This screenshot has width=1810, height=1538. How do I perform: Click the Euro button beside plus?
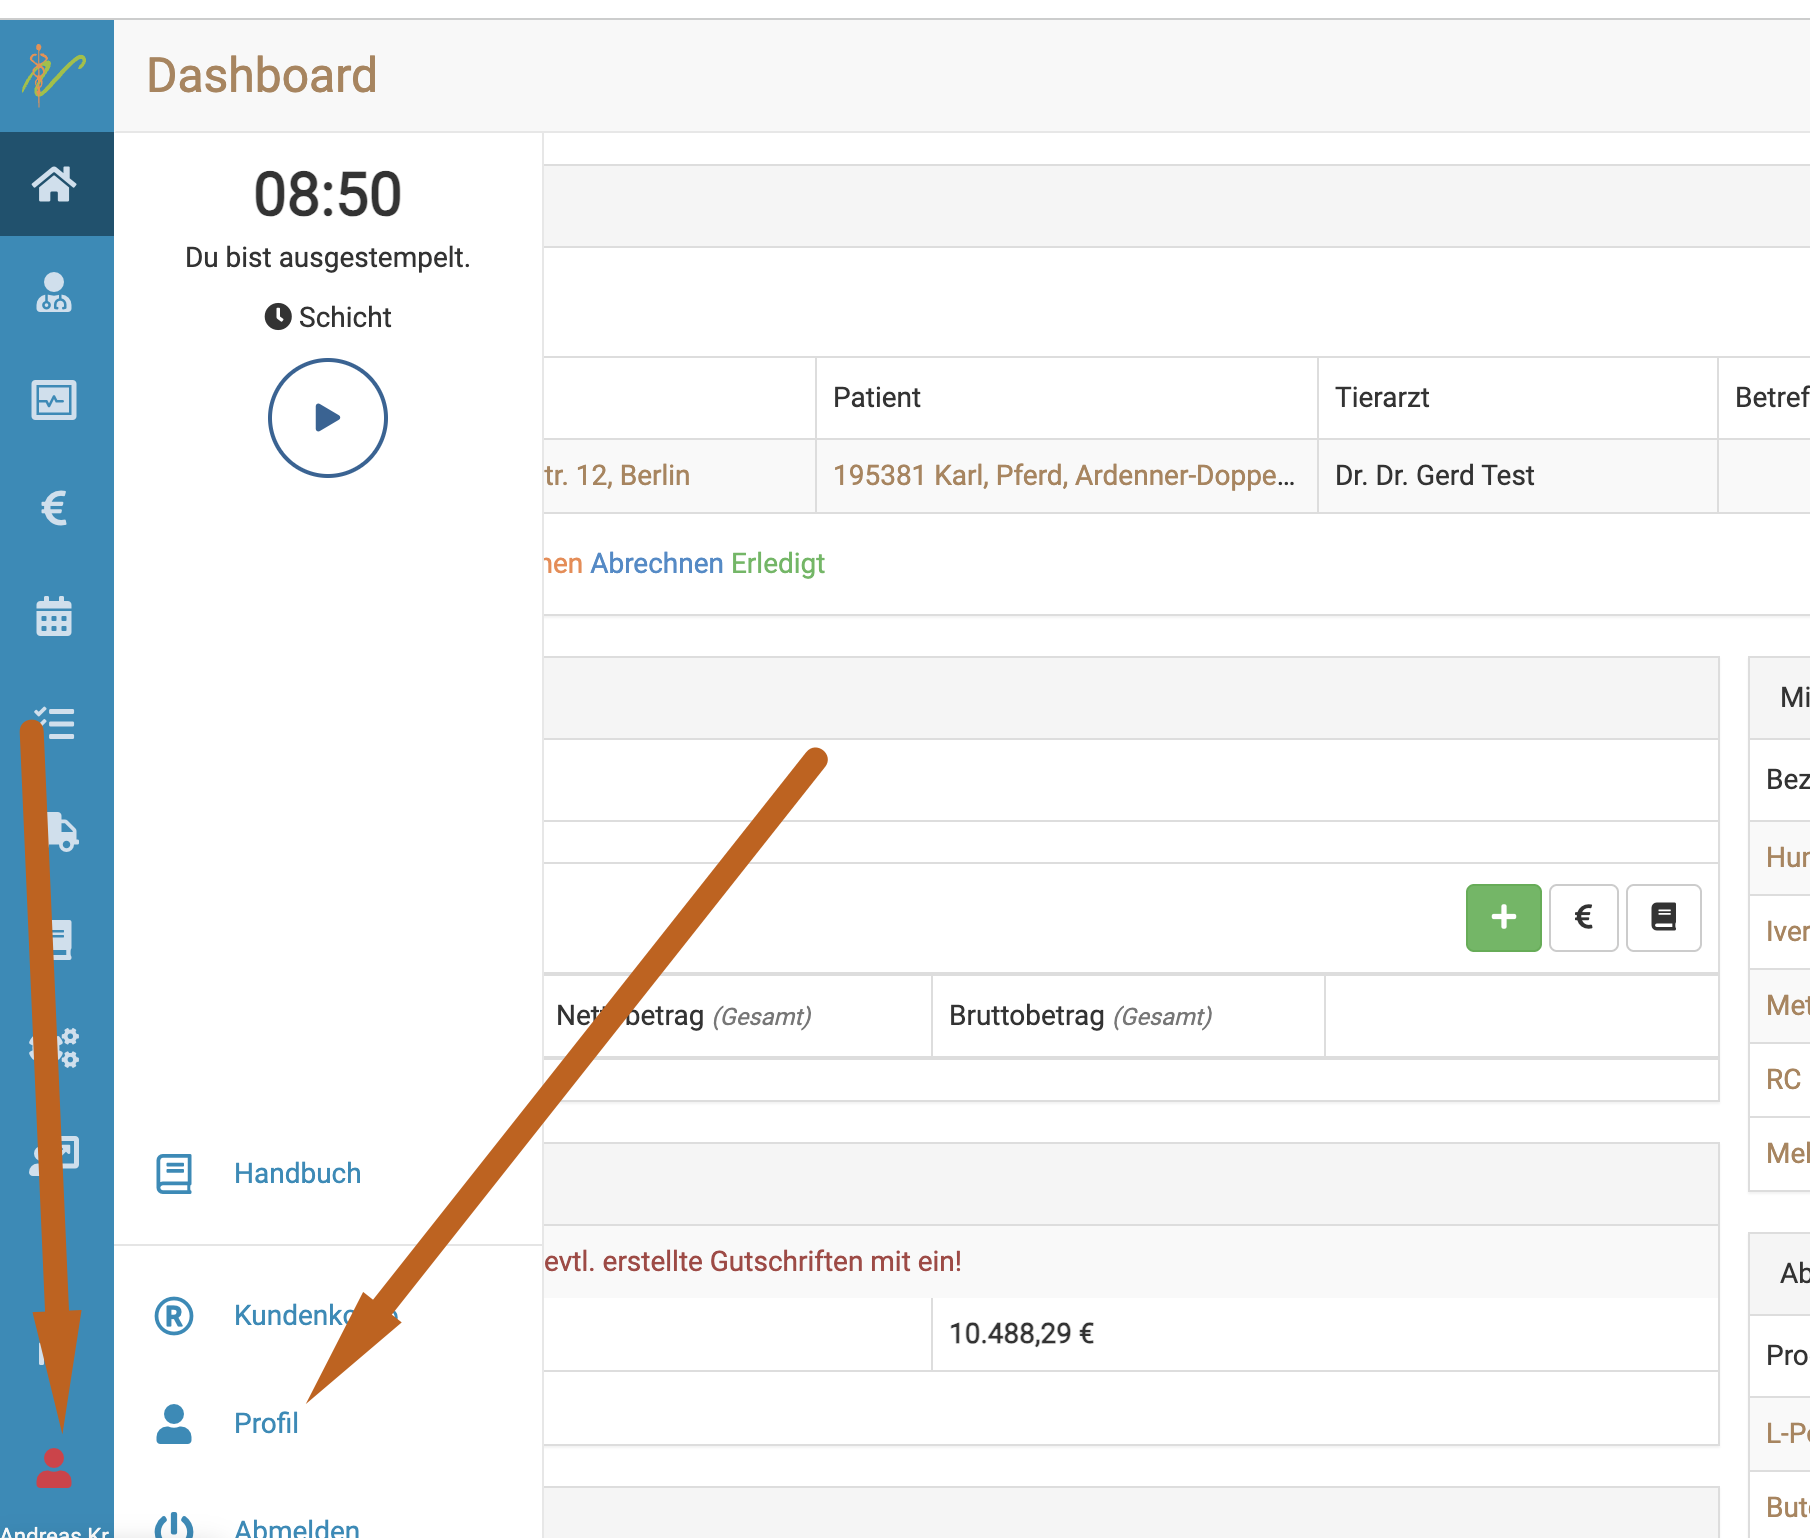1583,917
